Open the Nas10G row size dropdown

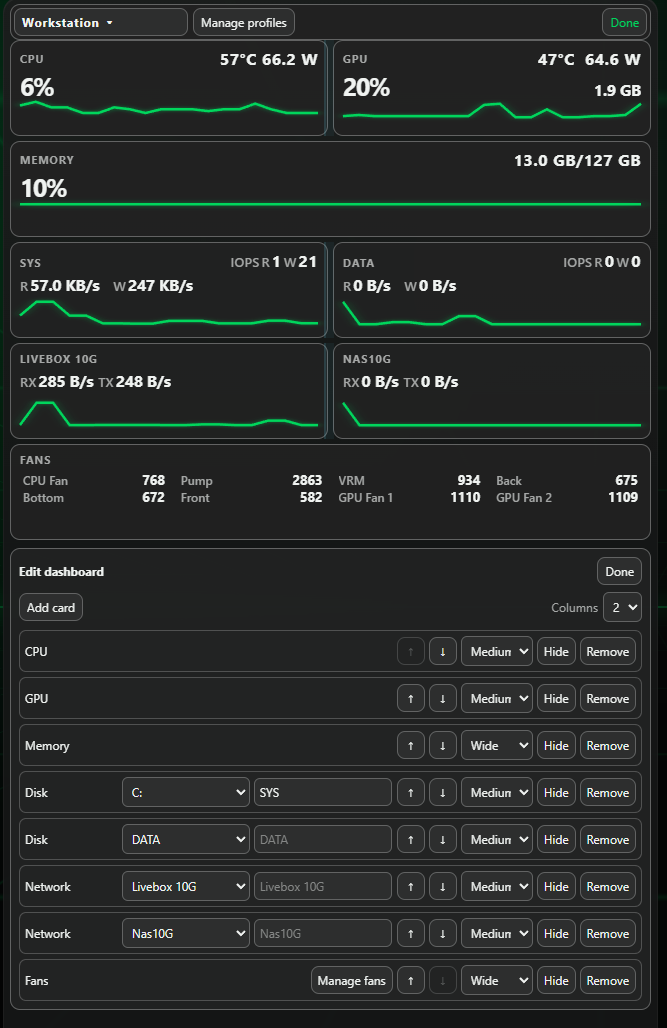496,934
